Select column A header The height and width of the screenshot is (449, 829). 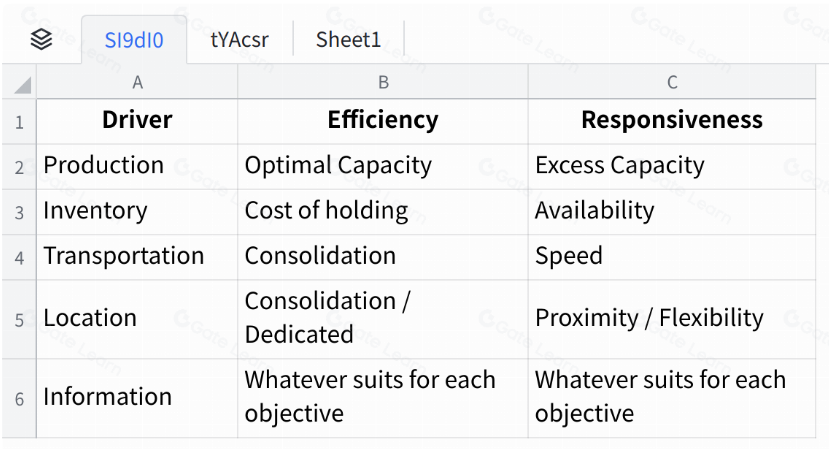point(137,82)
